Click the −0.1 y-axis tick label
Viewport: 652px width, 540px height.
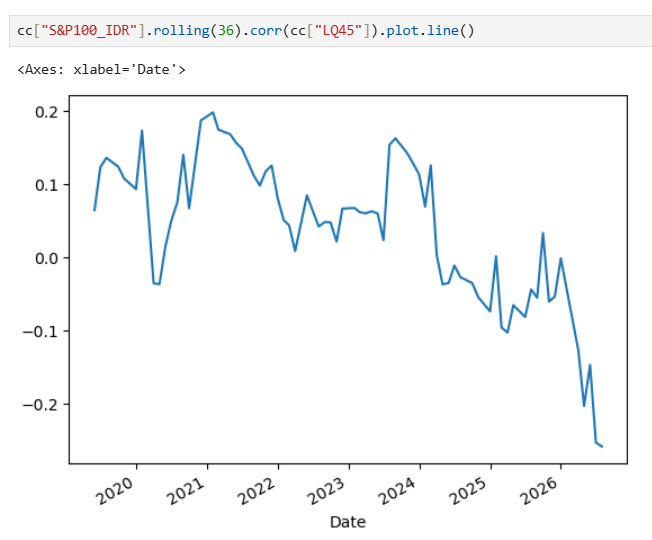pos(40,332)
